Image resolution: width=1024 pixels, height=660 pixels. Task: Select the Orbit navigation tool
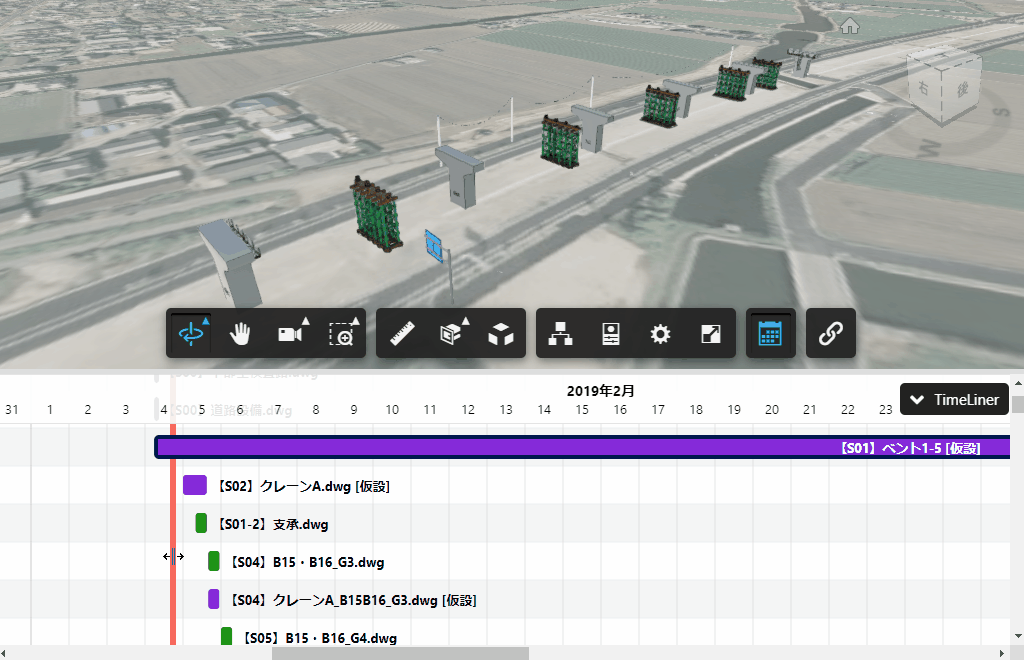[x=190, y=334]
